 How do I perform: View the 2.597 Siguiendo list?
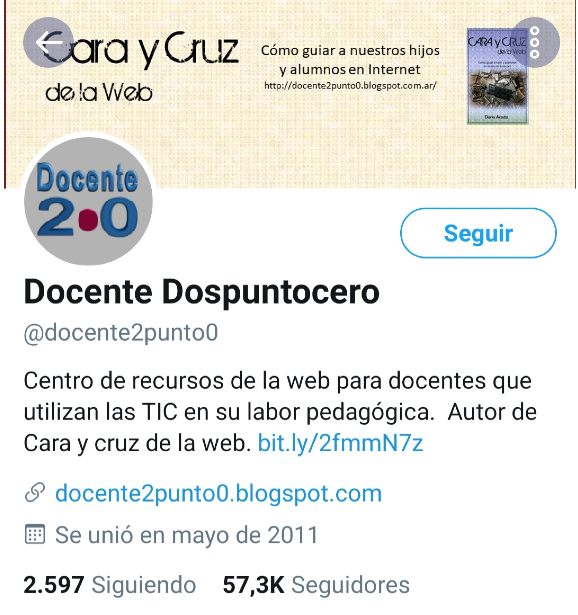click(110, 585)
